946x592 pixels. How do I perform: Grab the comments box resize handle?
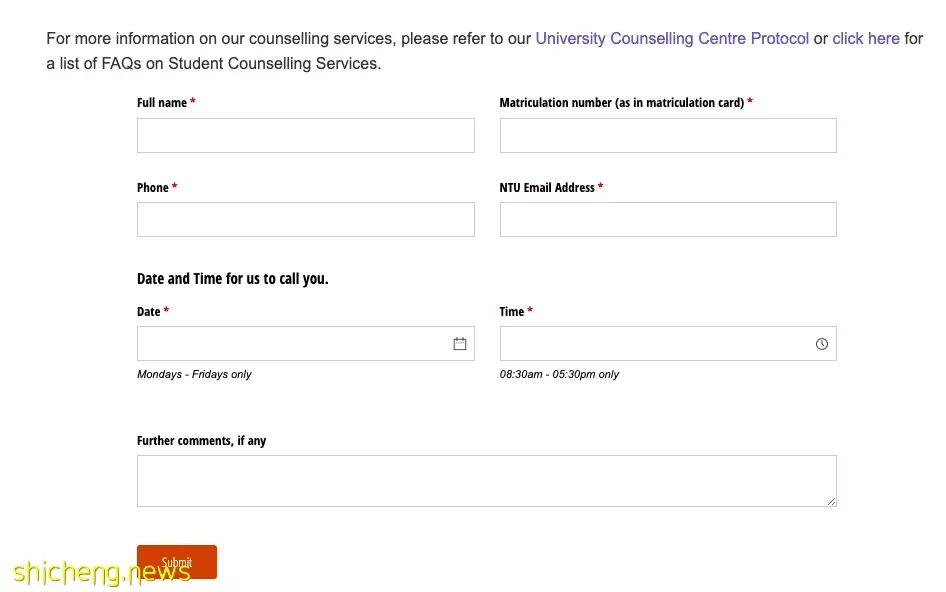point(831,501)
